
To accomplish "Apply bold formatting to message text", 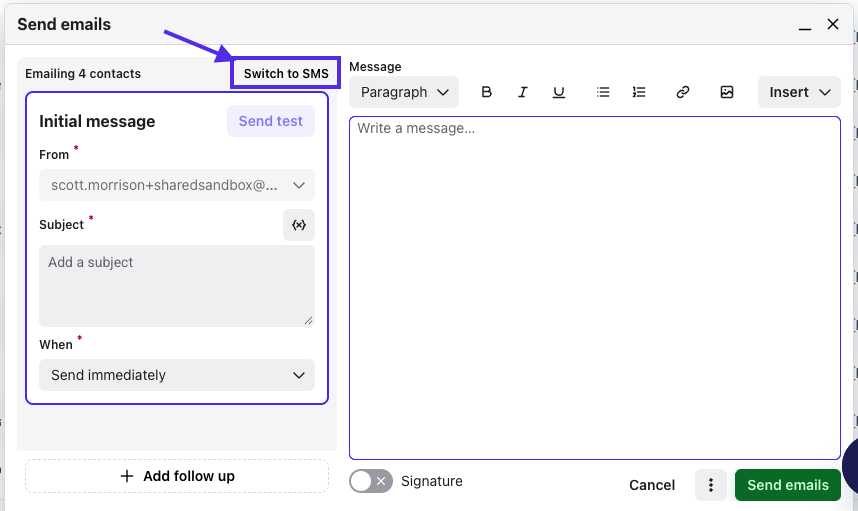I will pos(486,92).
